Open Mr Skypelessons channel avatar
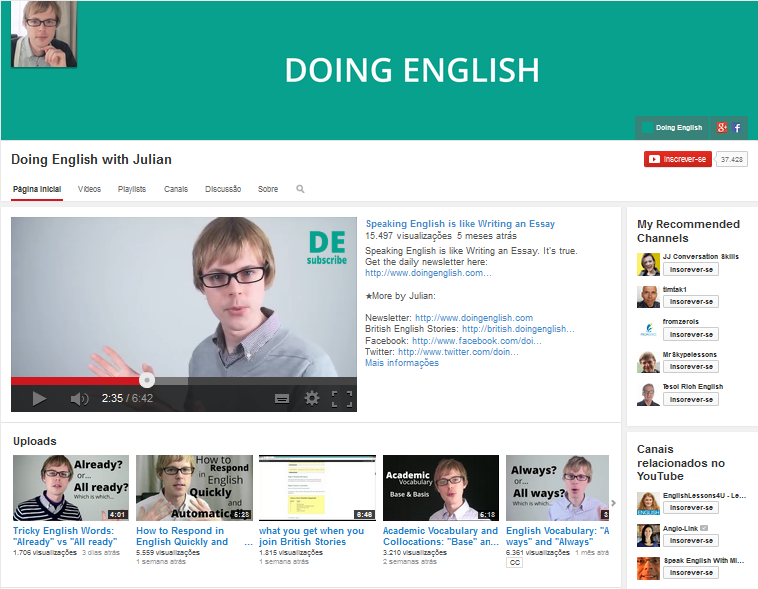The width and height of the screenshot is (758, 589). pyautogui.click(x=648, y=362)
